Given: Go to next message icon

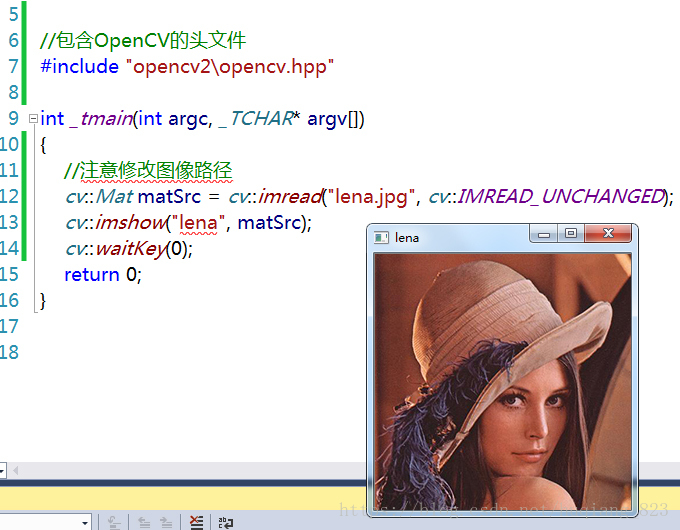Looking at the screenshot, I should click(166, 523).
